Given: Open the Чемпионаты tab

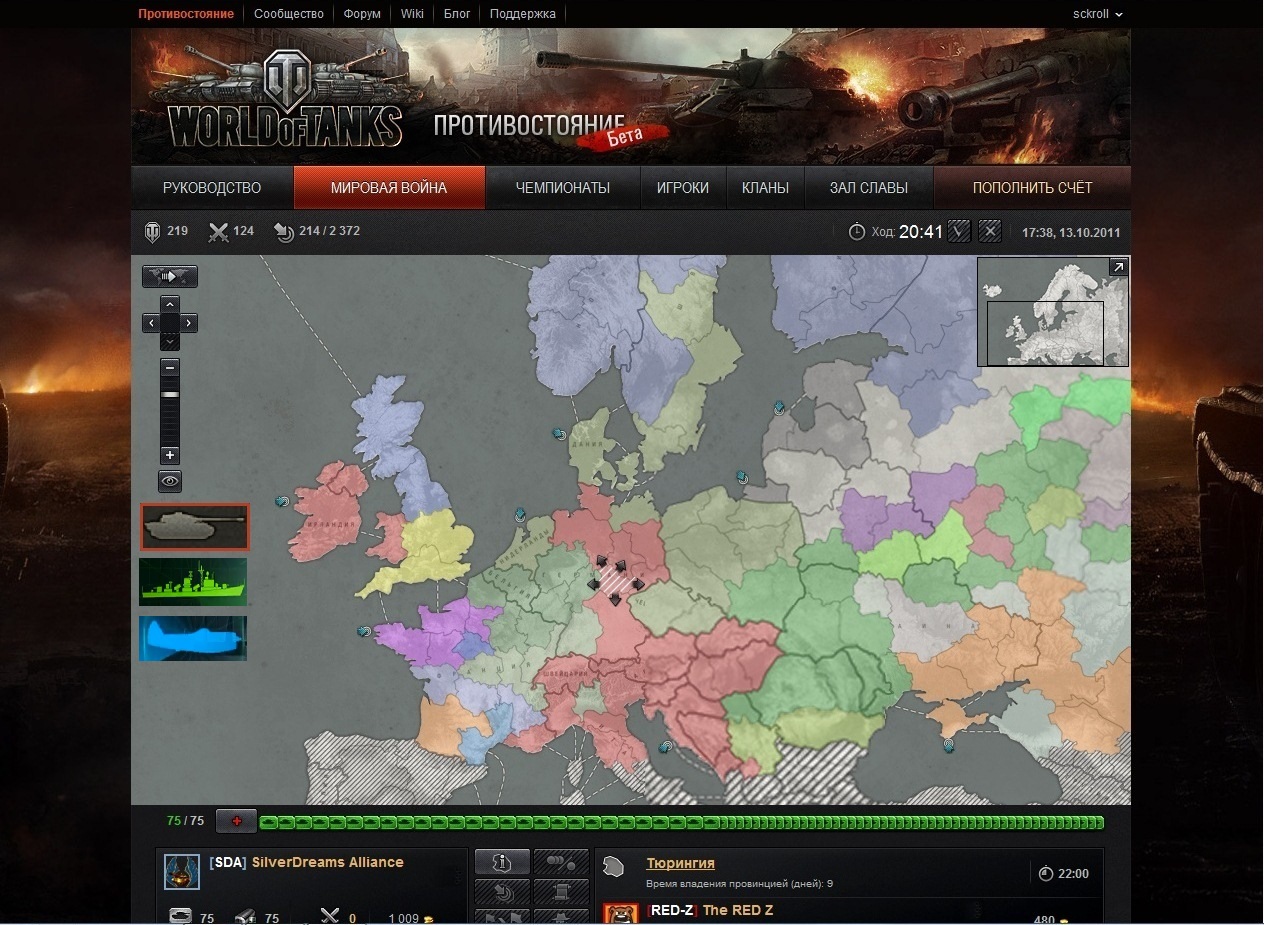Looking at the screenshot, I should [562, 188].
